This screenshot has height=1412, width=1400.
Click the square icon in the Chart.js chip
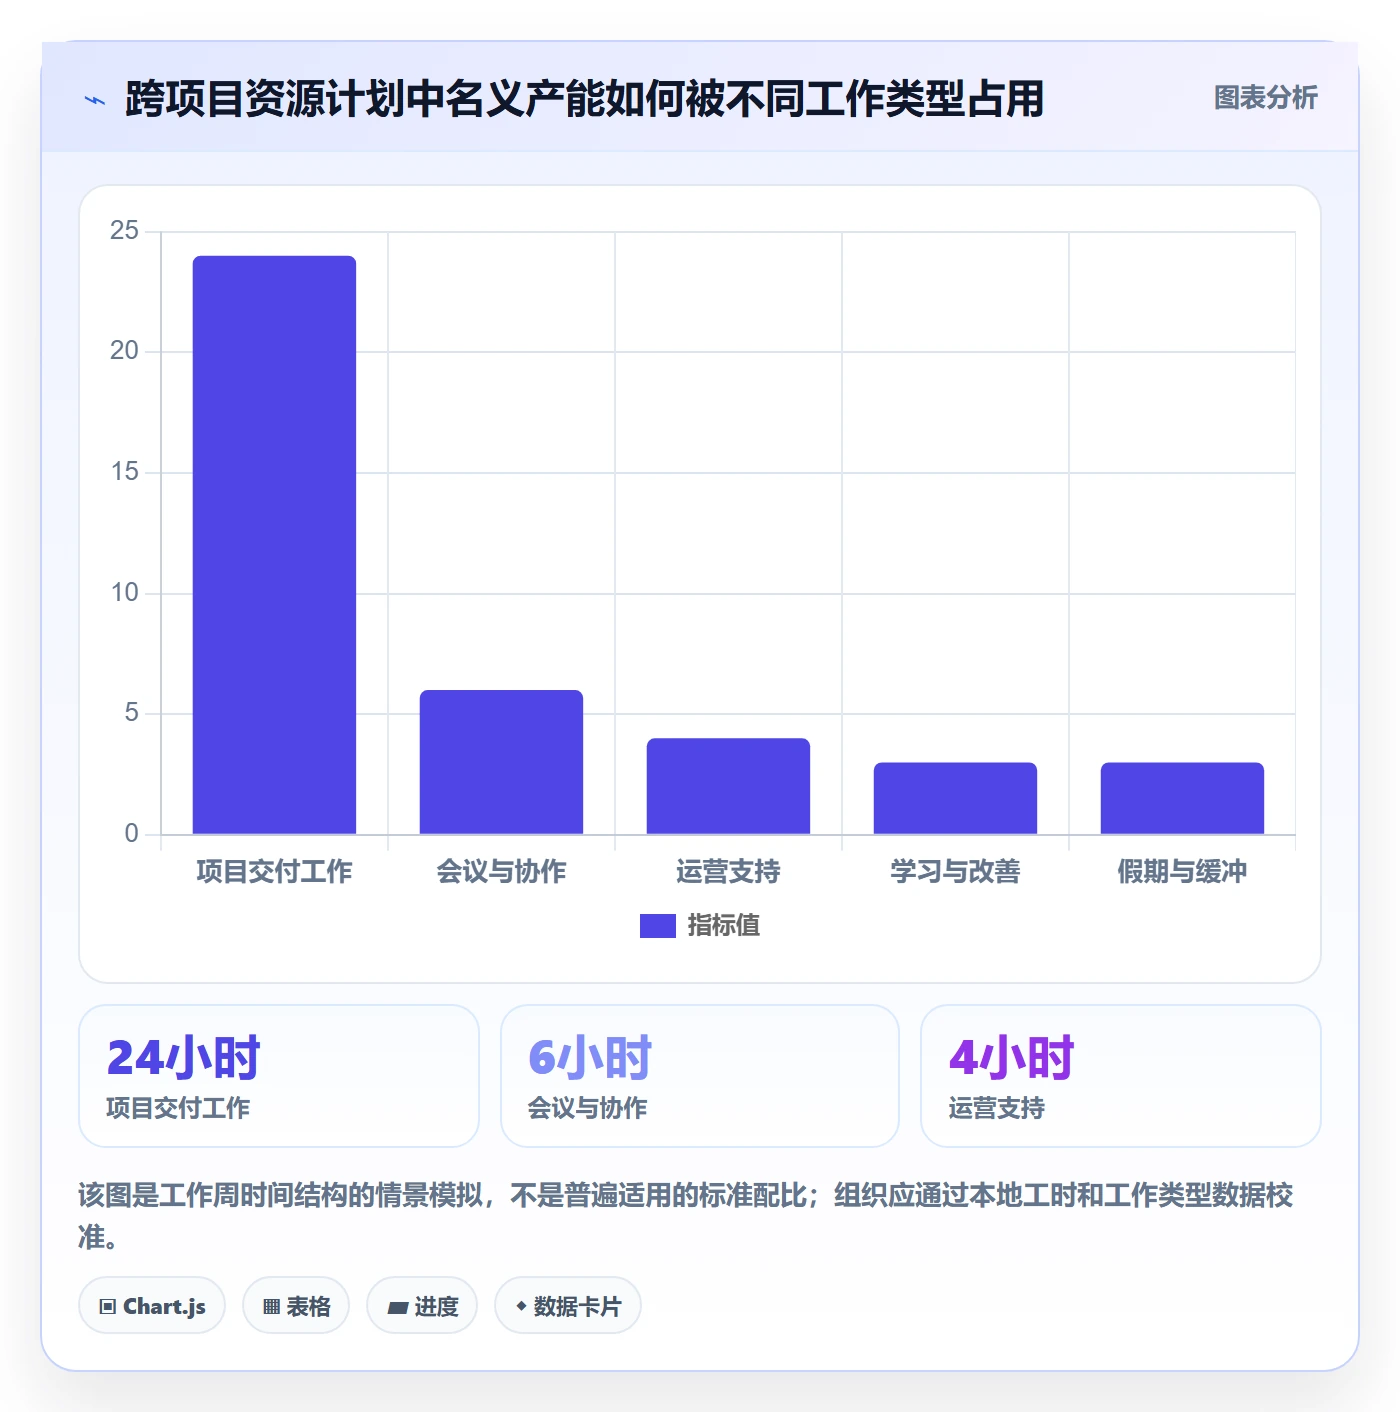pyautogui.click(x=108, y=1306)
